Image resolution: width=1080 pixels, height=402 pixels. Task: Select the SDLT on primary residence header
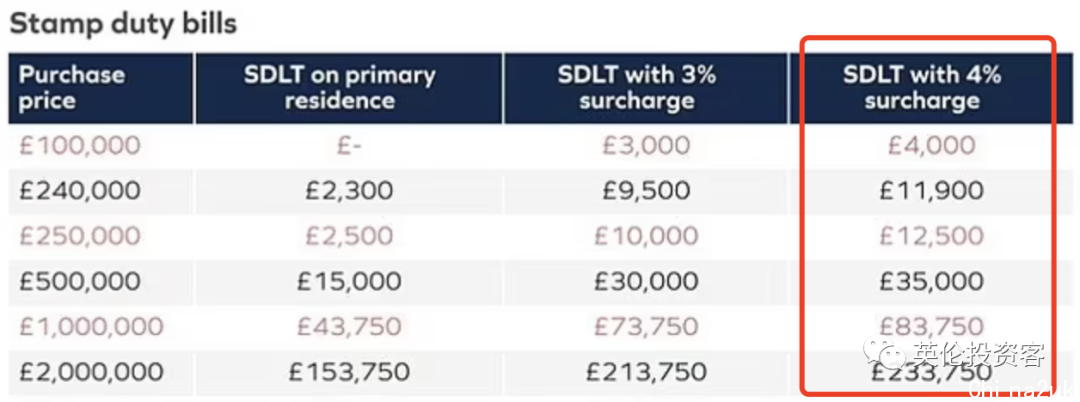[x=340, y=87]
